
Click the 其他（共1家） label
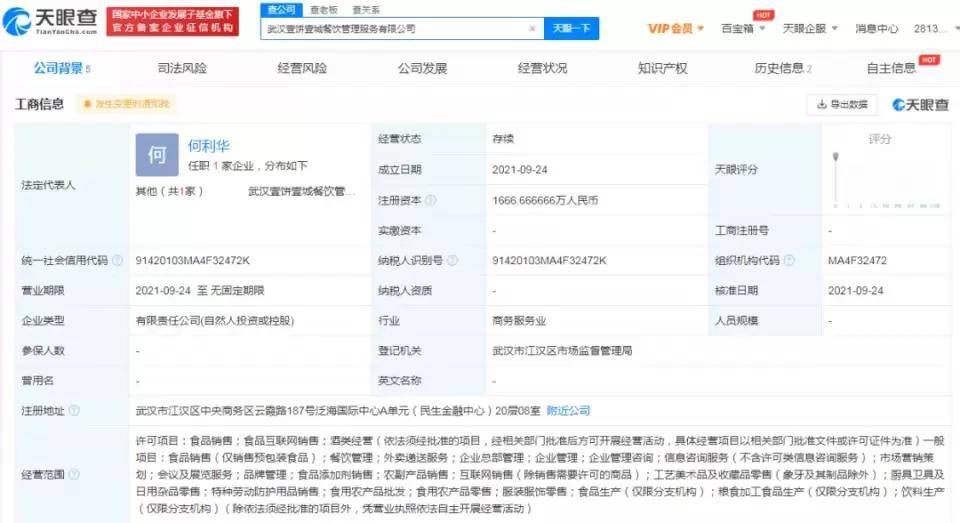pos(169,192)
